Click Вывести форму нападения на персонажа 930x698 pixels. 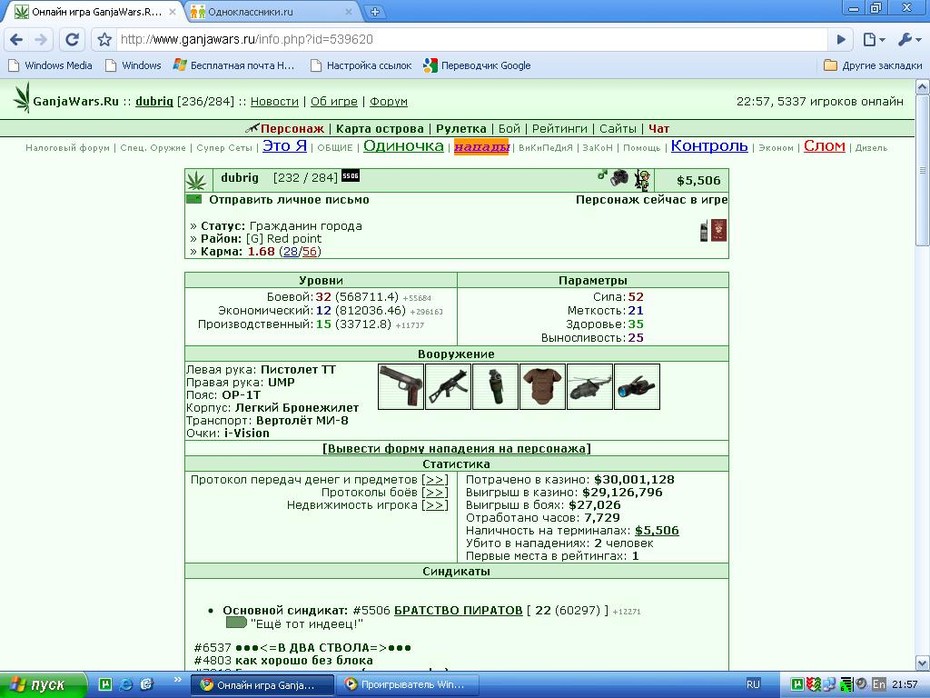tap(456, 448)
